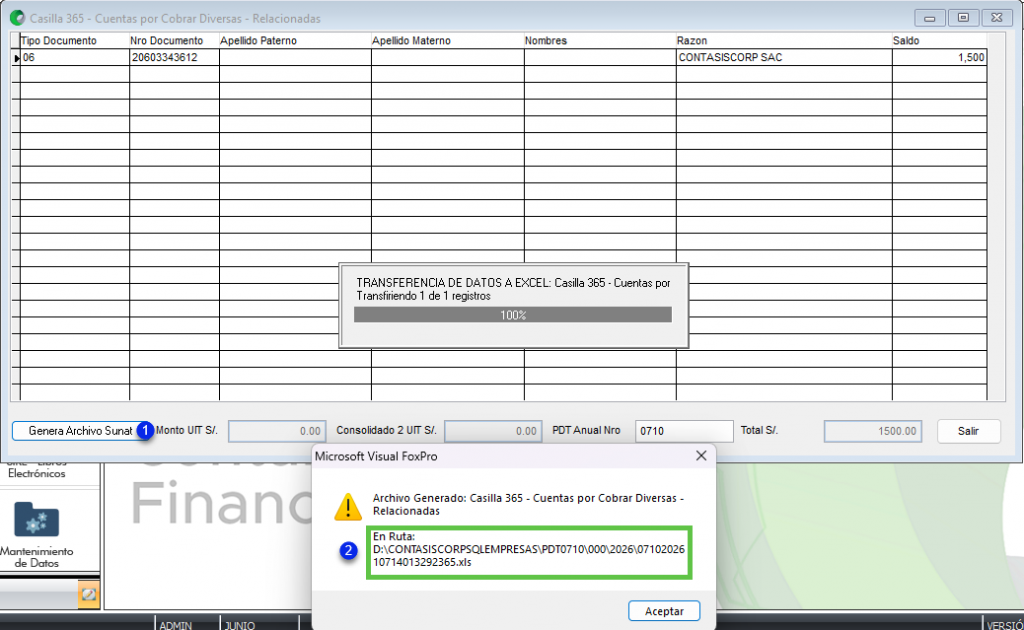Select the Saldo cell showing 1,500
The image size is (1024, 630).
tap(939, 57)
